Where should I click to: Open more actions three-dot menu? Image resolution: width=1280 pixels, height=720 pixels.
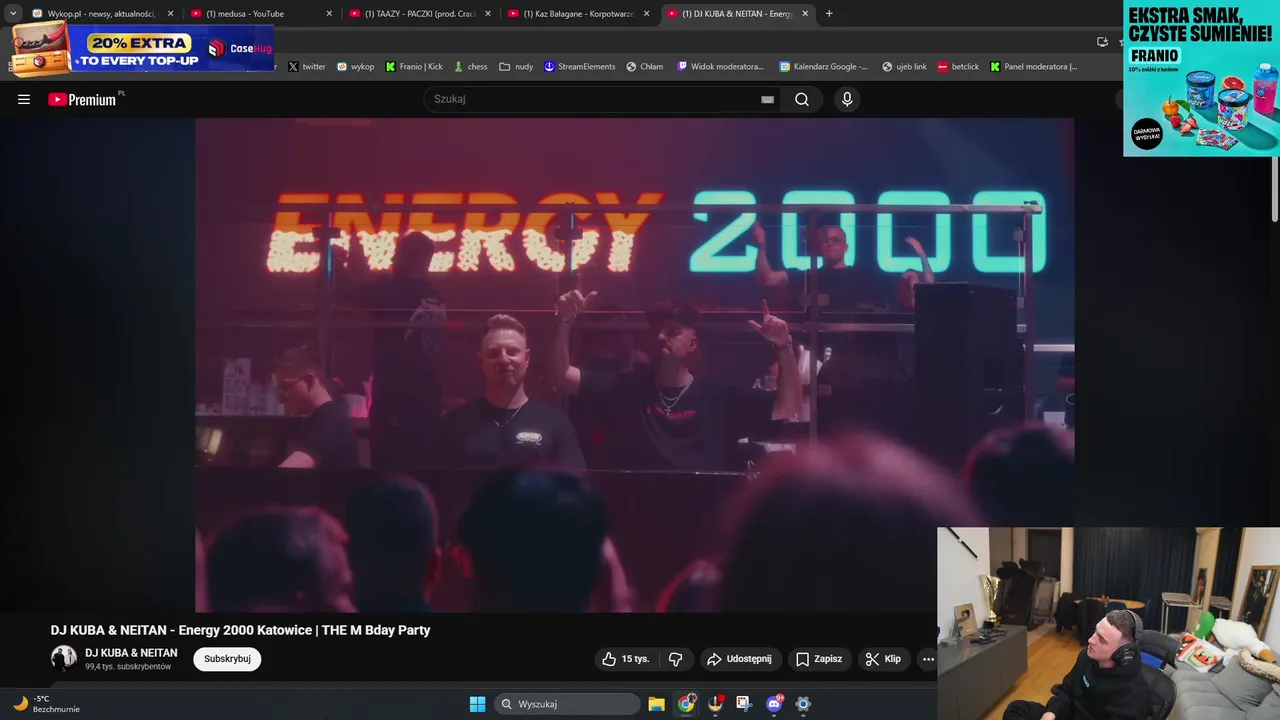pos(928,659)
